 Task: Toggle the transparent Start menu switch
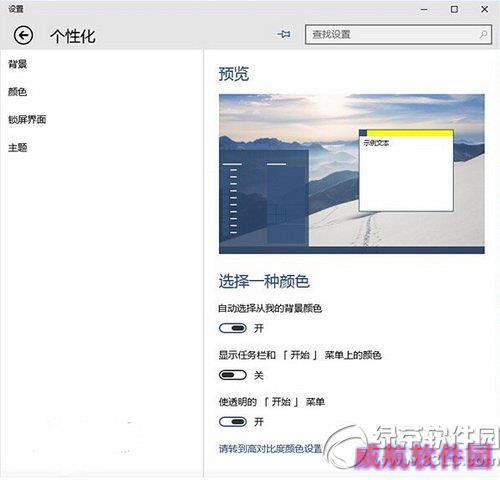(233, 422)
